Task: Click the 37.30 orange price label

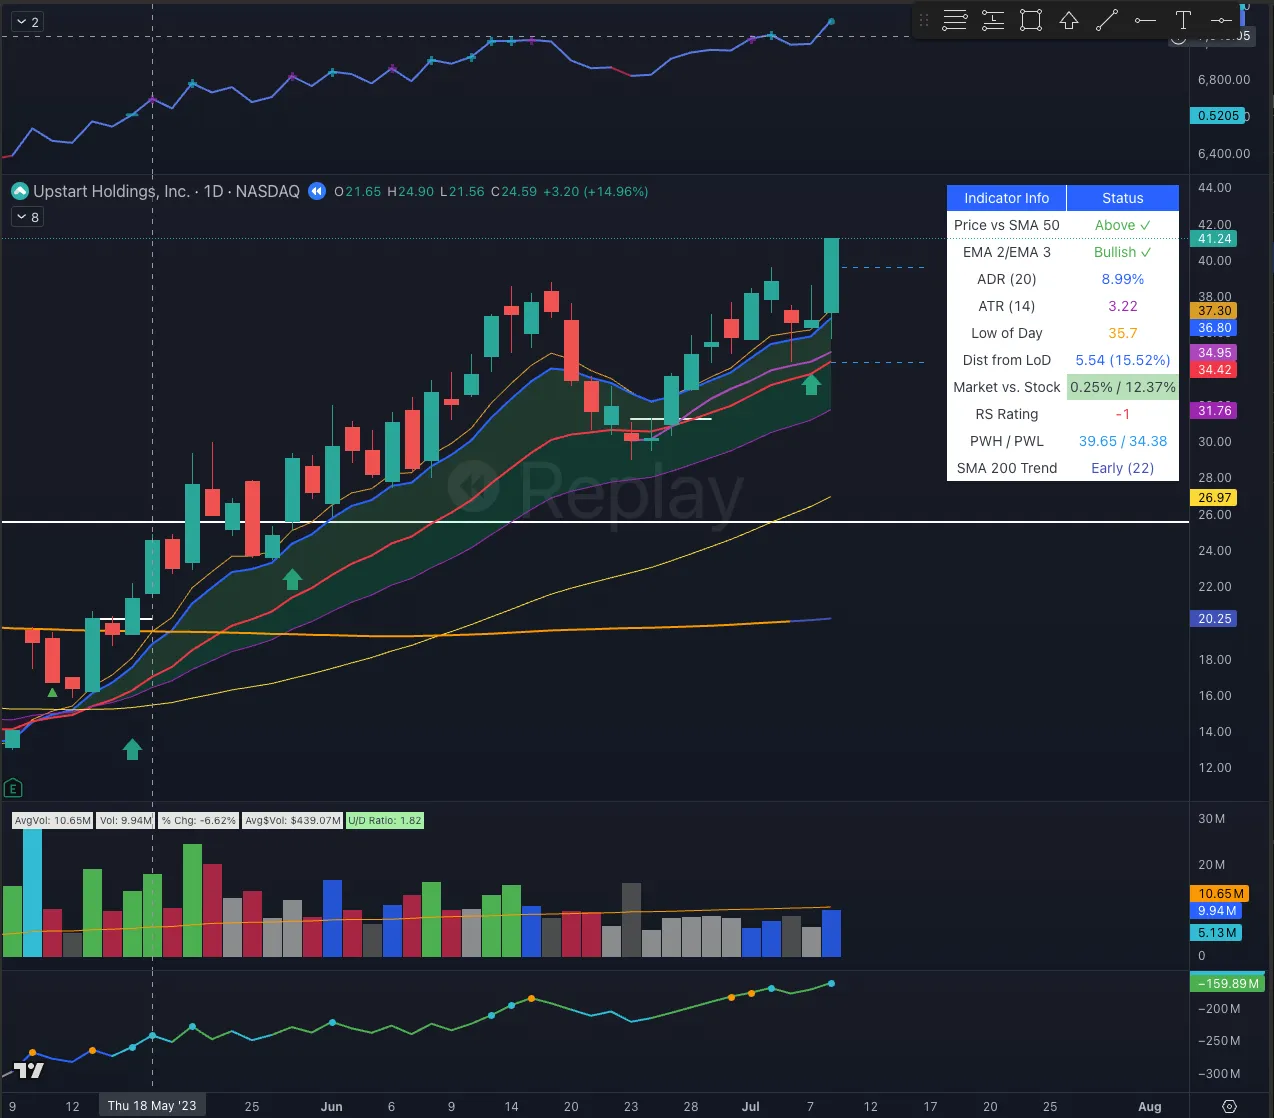Action: pyautogui.click(x=1215, y=311)
